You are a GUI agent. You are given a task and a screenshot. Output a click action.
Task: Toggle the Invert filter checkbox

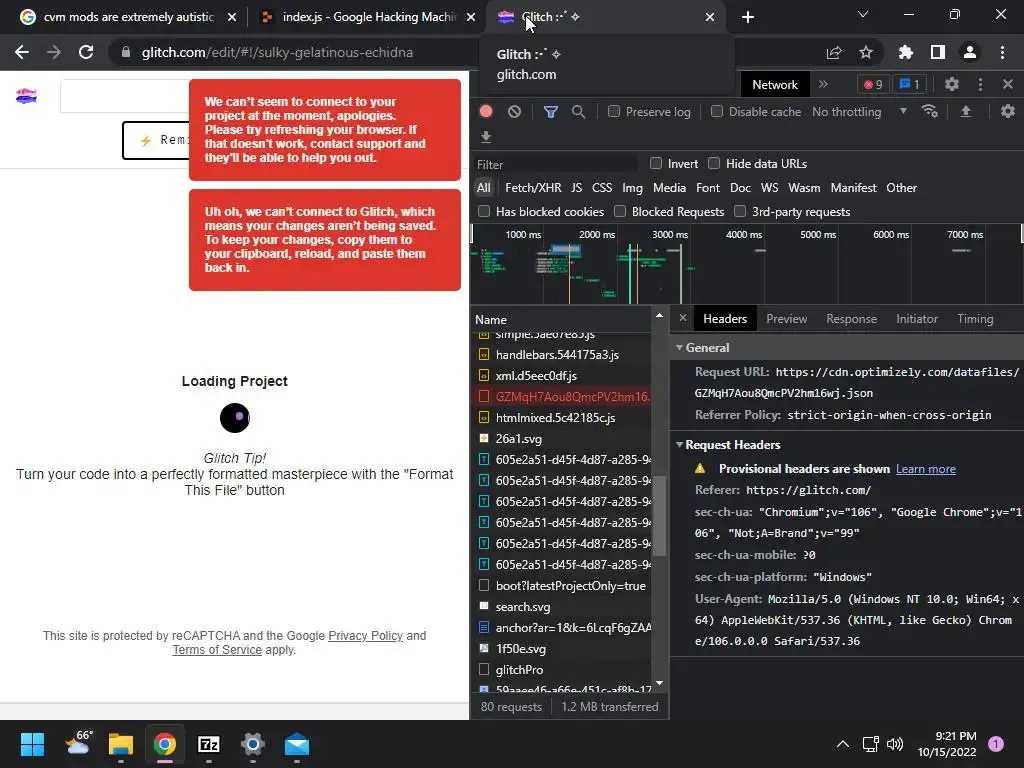(x=656, y=163)
